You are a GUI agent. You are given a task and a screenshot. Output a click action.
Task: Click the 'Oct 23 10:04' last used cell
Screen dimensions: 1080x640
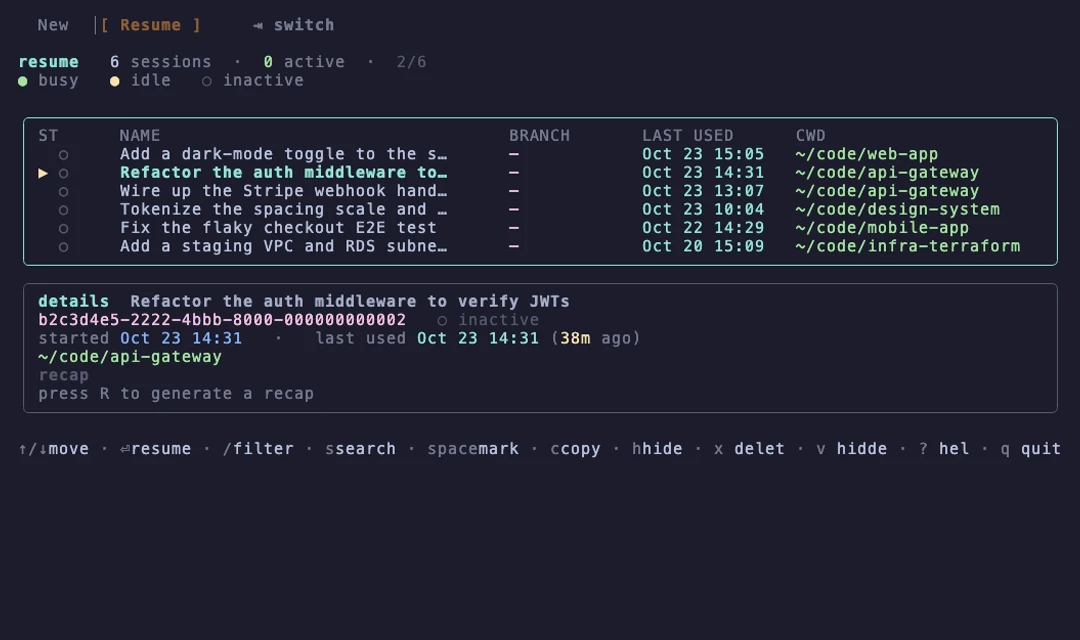703,209
